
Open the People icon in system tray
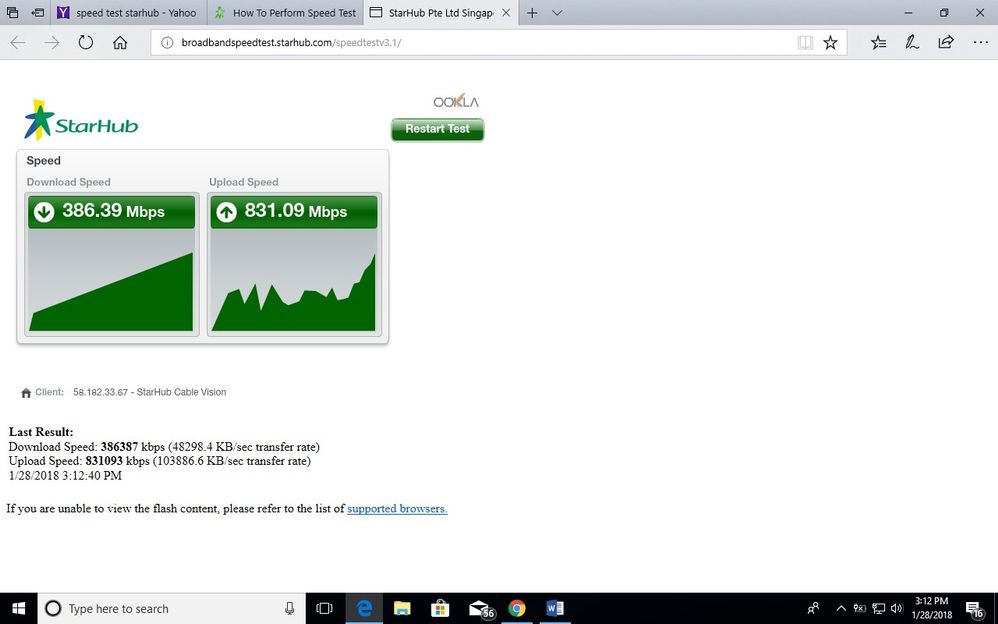point(813,609)
